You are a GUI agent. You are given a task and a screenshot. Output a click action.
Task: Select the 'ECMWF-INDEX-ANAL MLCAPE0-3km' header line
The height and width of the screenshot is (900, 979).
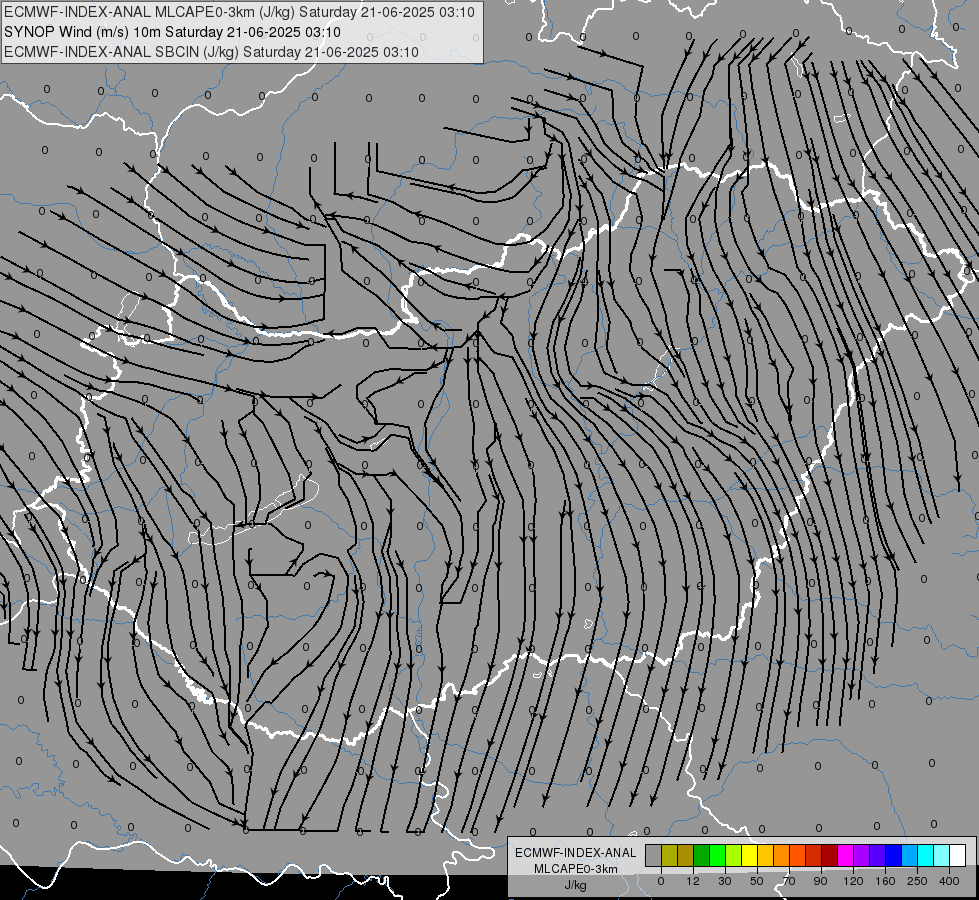239,12
